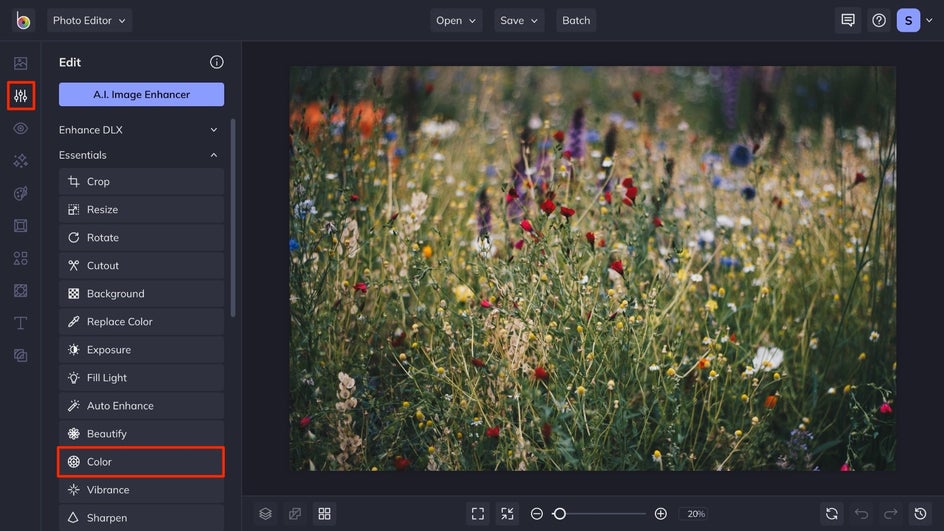Click the undo arrow icon
The height and width of the screenshot is (531, 944).
point(861,514)
